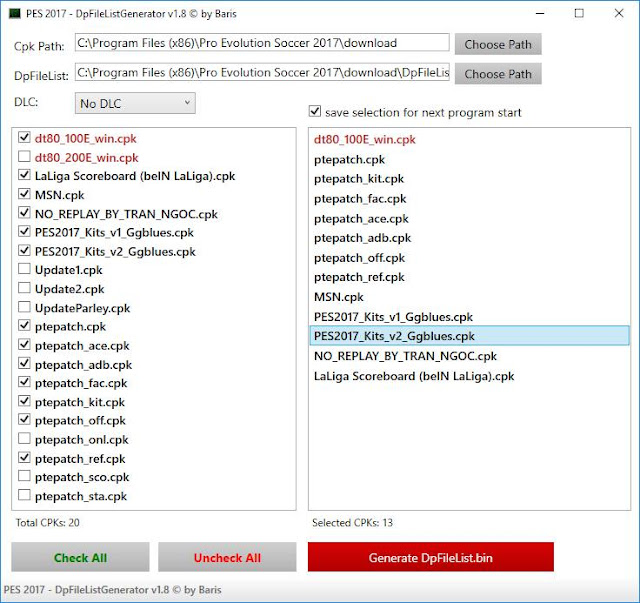The width and height of the screenshot is (640, 603).
Task: Select highlighted PES2017_Kits_v2_Ggblues.cpk in right list
Action: click(x=469, y=336)
